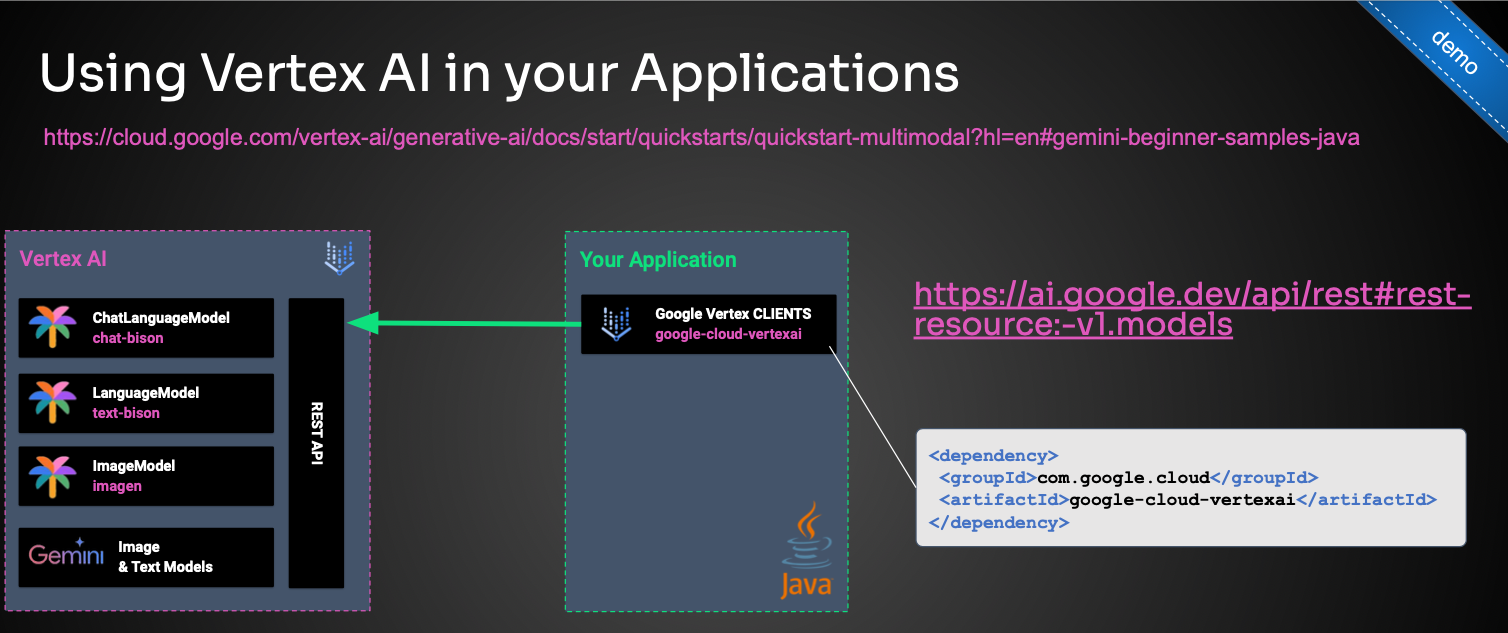Click the palm icon beside LanguageModel
Viewport: 1508px width, 633px height.
52,402
